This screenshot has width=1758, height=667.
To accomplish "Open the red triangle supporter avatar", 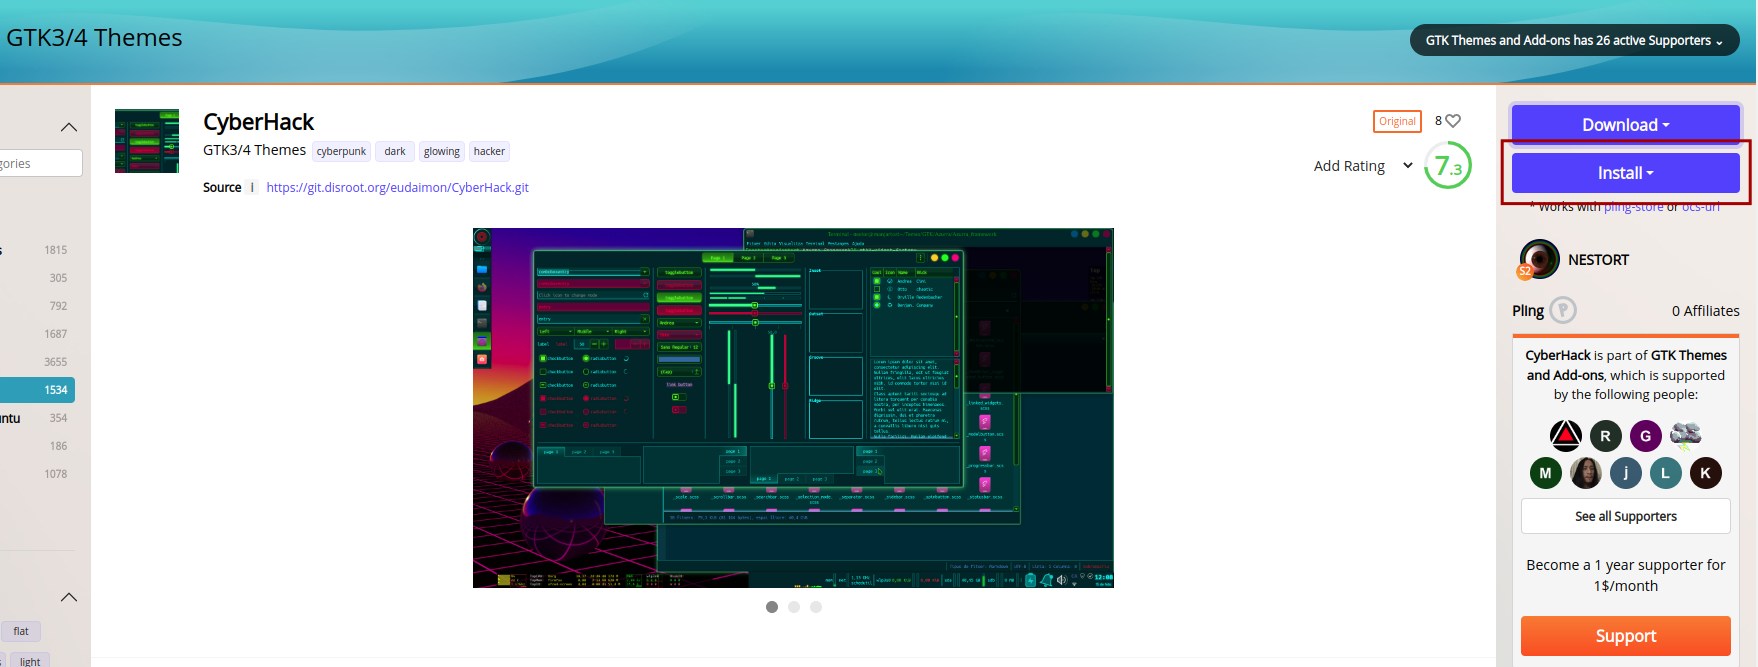I will pos(1566,436).
